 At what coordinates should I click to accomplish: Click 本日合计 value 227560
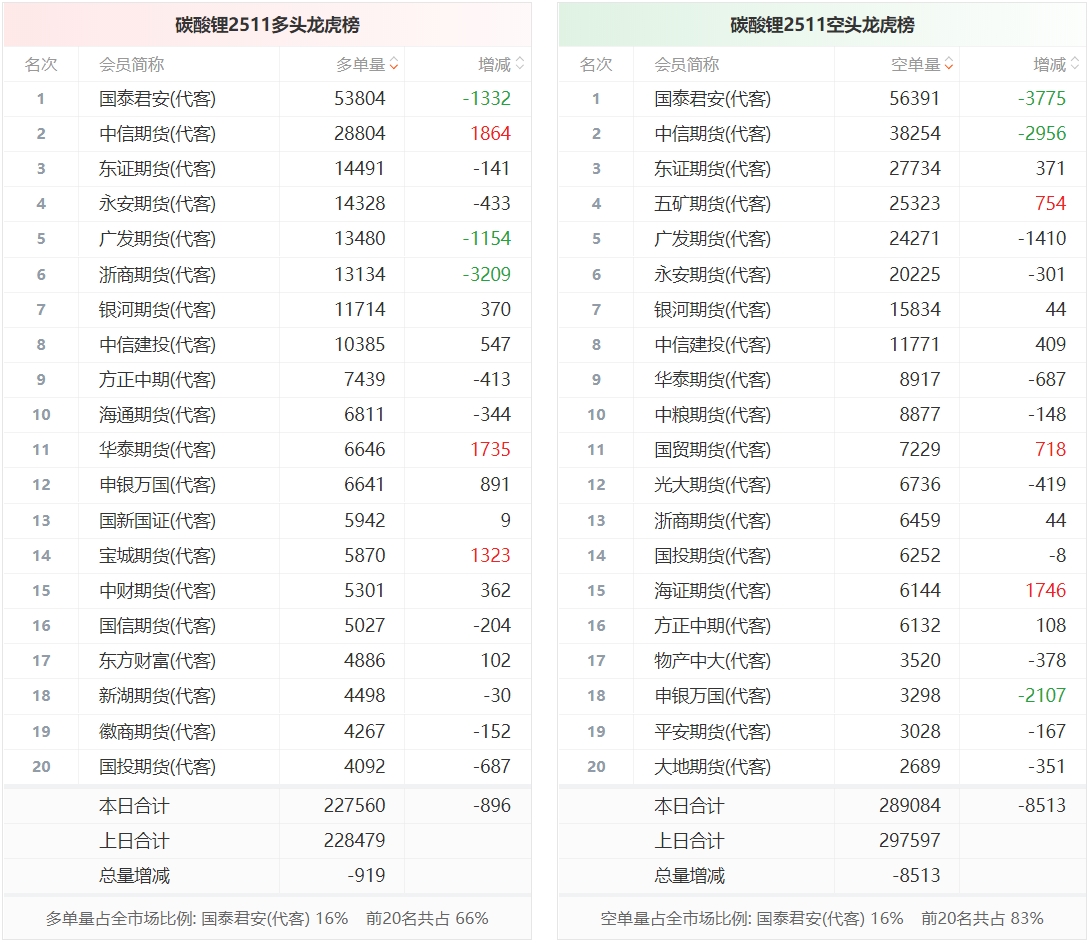[355, 806]
